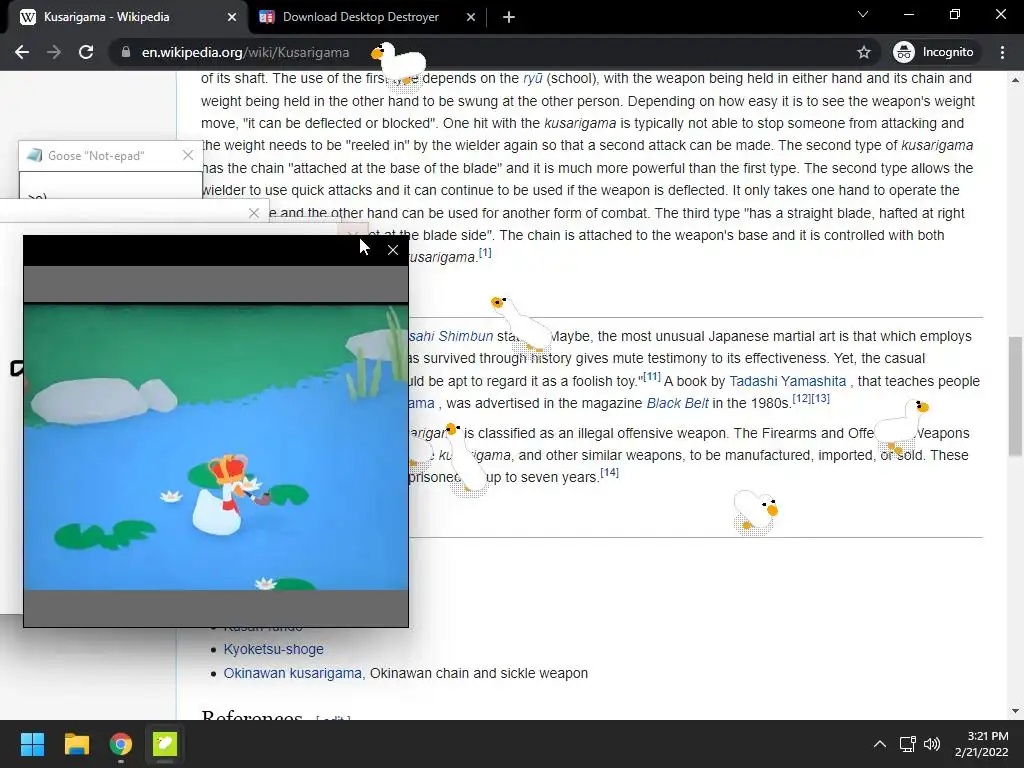Click the Goose "Not-epad" title bar icon
1024x768 pixels.
point(35,155)
